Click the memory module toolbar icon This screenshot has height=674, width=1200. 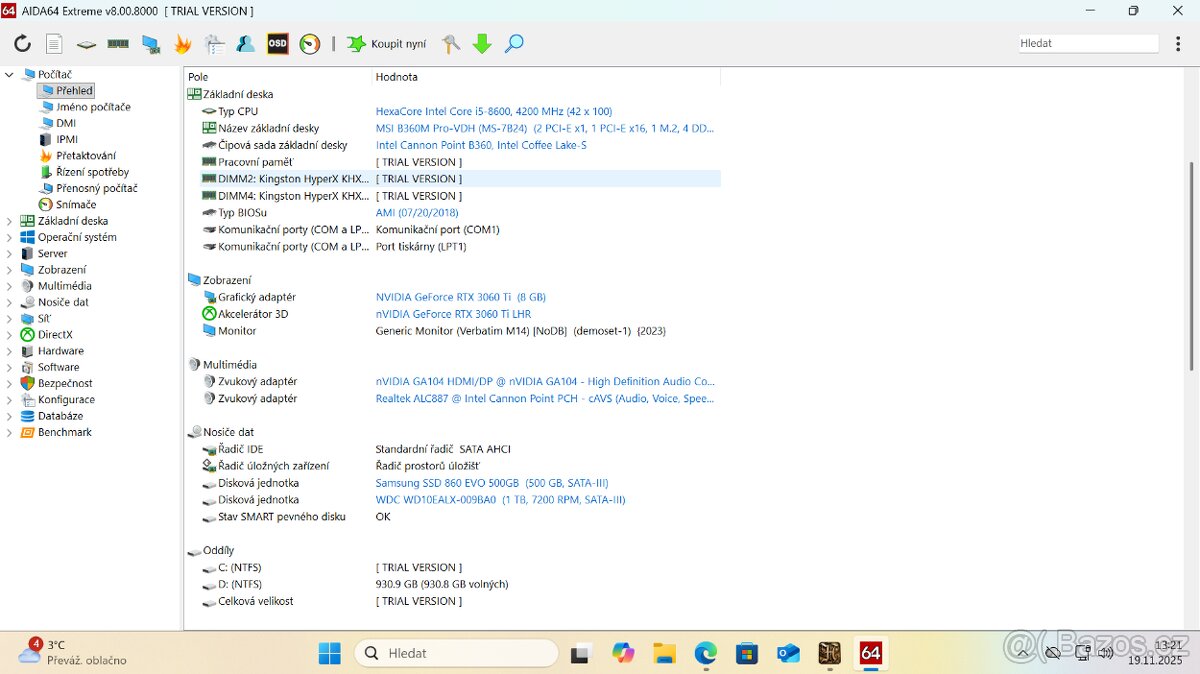click(x=118, y=44)
